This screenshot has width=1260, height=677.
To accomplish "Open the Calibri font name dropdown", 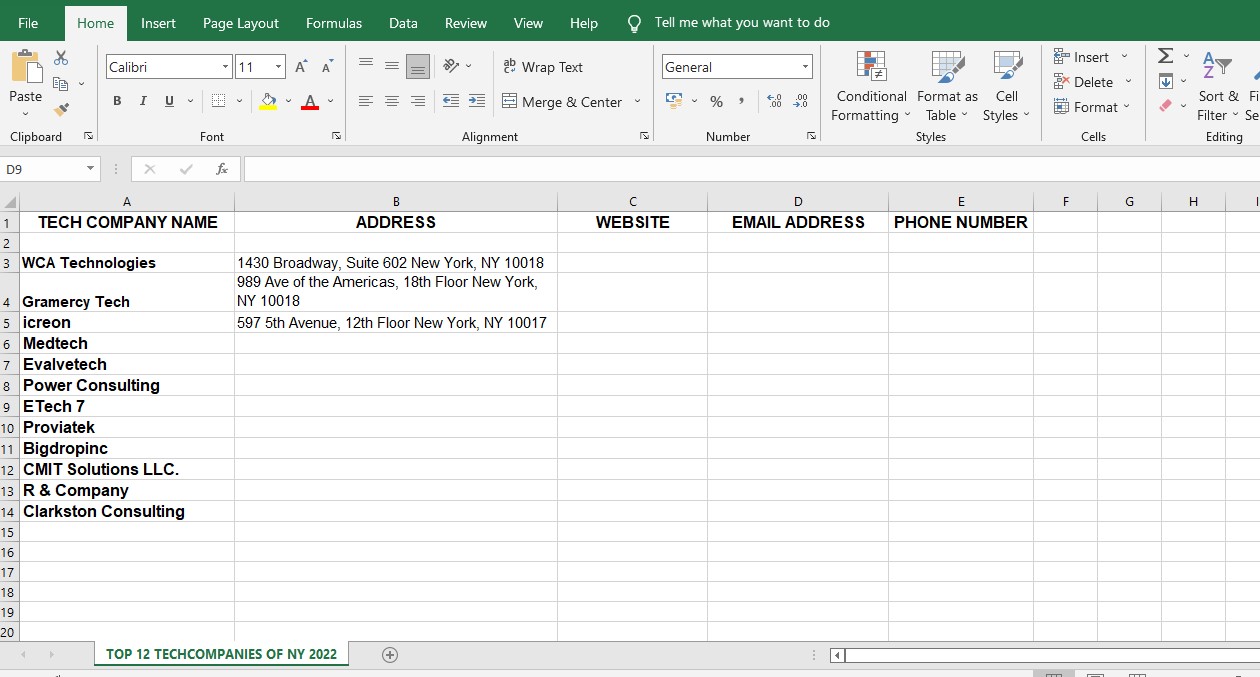I will [x=225, y=67].
